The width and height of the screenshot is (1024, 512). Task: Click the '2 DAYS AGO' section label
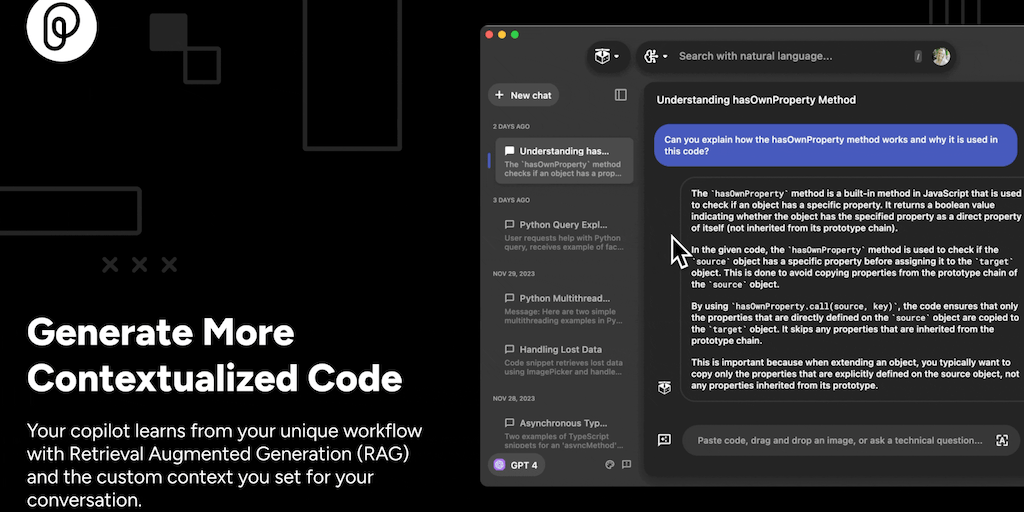511,127
